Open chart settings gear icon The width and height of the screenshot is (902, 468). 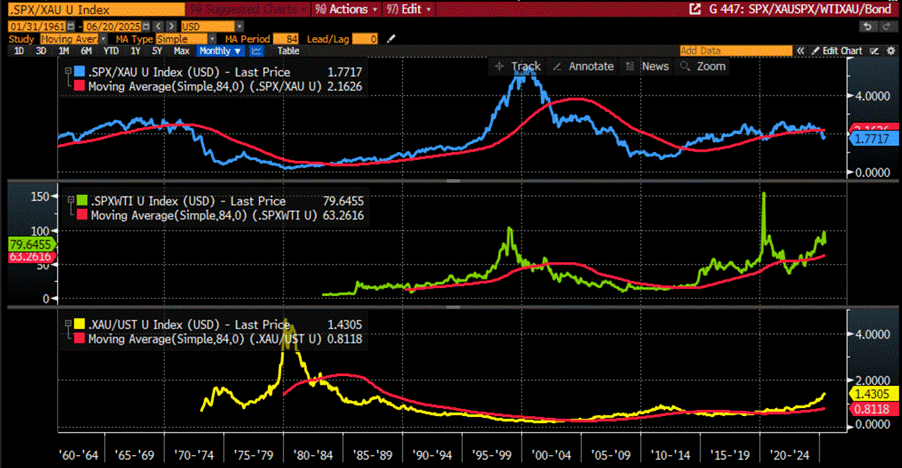(891, 51)
